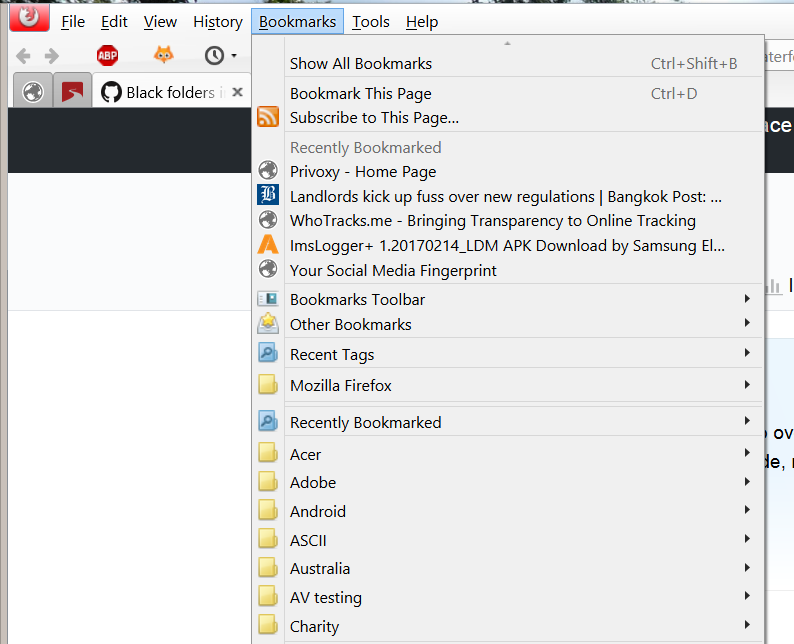Open the Charity bookmarks folder
Viewport: 794px width, 644px height.
[509, 626]
